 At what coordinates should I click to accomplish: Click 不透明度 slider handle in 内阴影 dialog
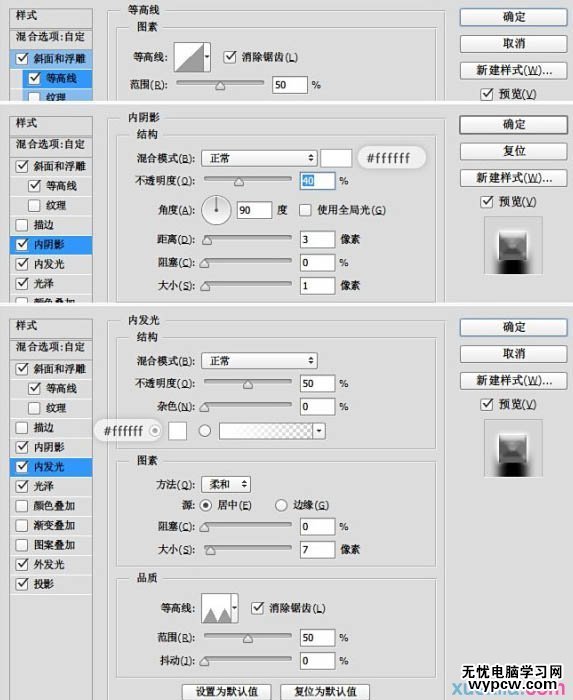click(x=239, y=181)
